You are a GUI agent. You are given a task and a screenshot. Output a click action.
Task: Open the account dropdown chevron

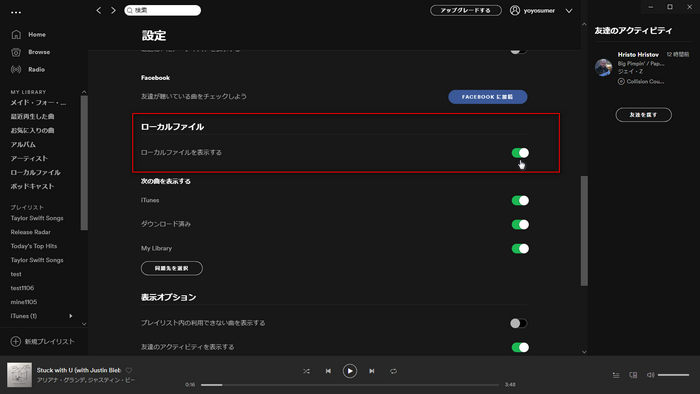point(569,11)
